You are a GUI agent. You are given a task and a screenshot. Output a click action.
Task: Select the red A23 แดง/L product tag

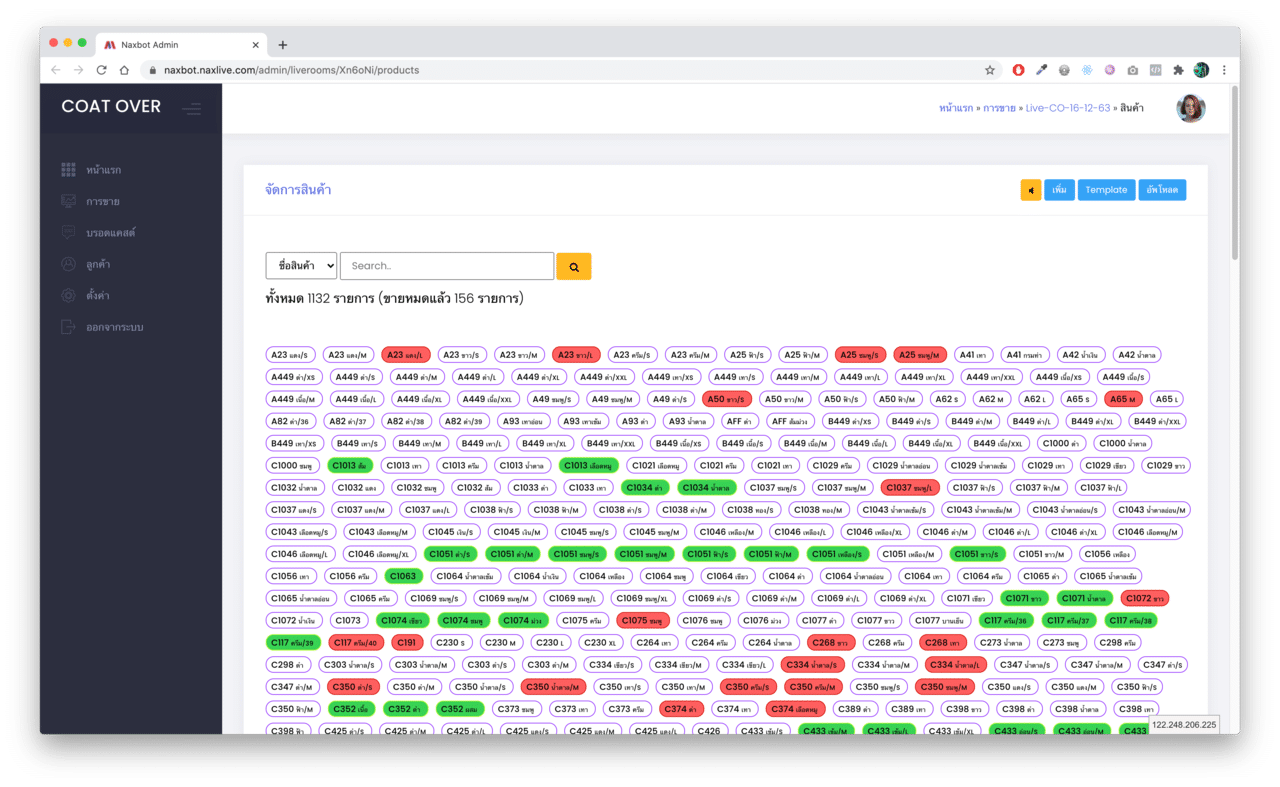click(406, 355)
